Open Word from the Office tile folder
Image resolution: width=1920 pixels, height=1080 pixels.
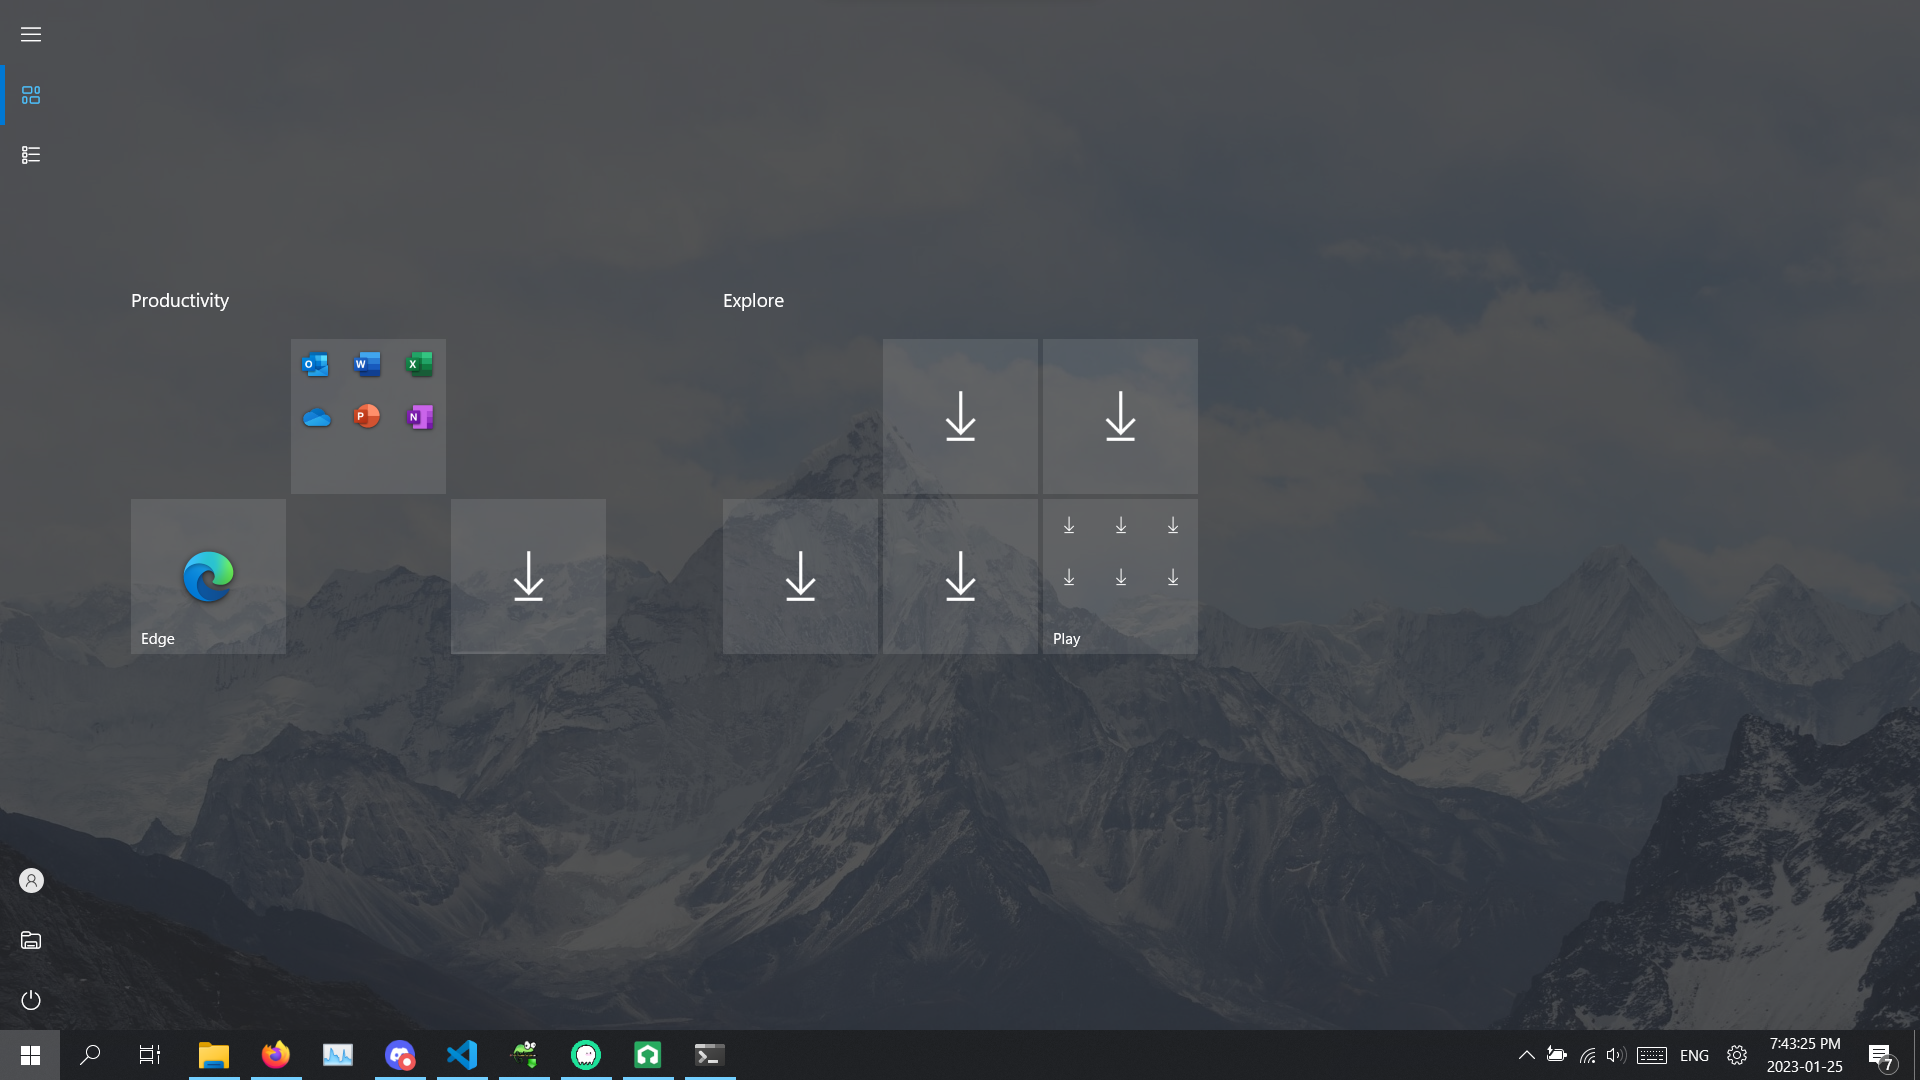pyautogui.click(x=367, y=365)
